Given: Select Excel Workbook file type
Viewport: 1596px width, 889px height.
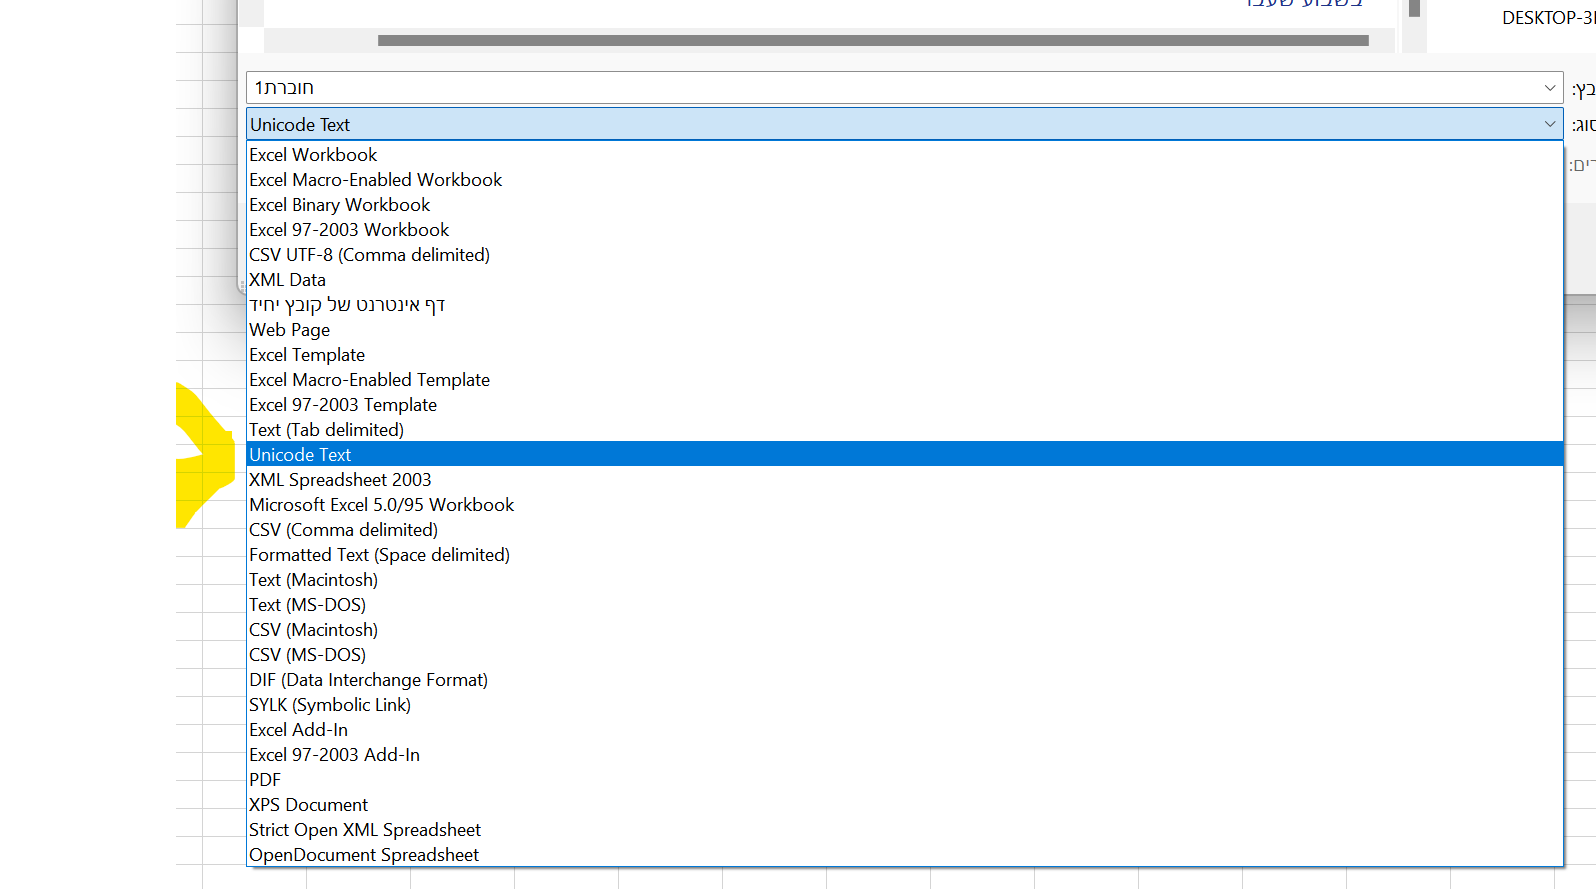Looking at the screenshot, I should 905,155.
